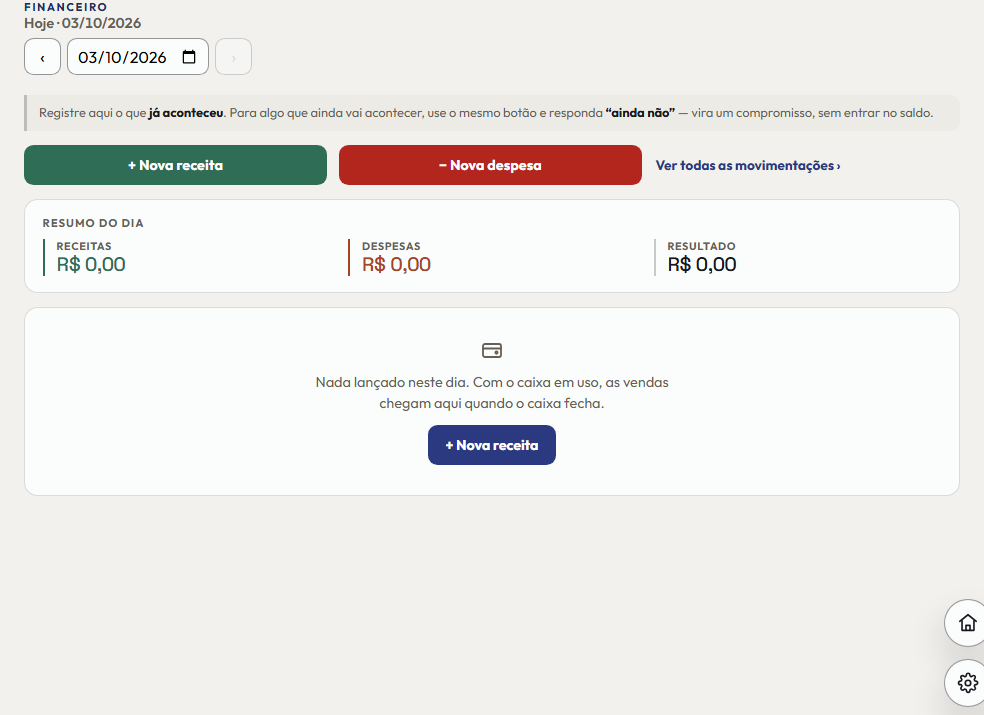Click the green Nova receita button
The image size is (984, 715).
(176, 165)
